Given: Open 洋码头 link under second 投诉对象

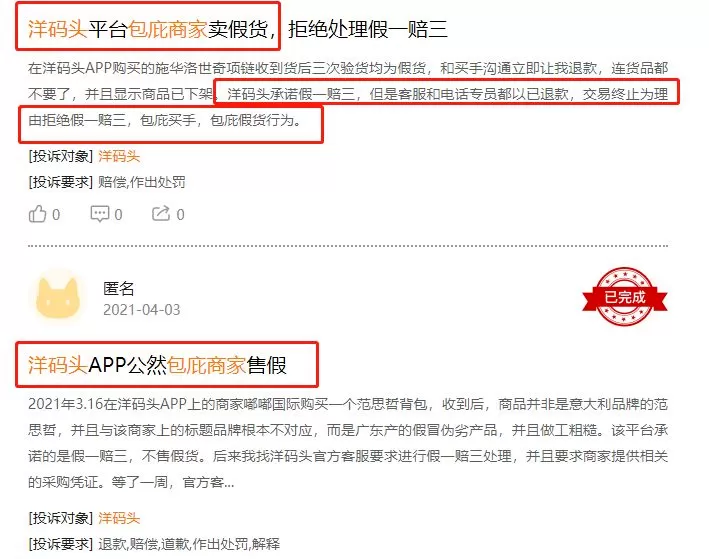Looking at the screenshot, I should click(x=119, y=518).
